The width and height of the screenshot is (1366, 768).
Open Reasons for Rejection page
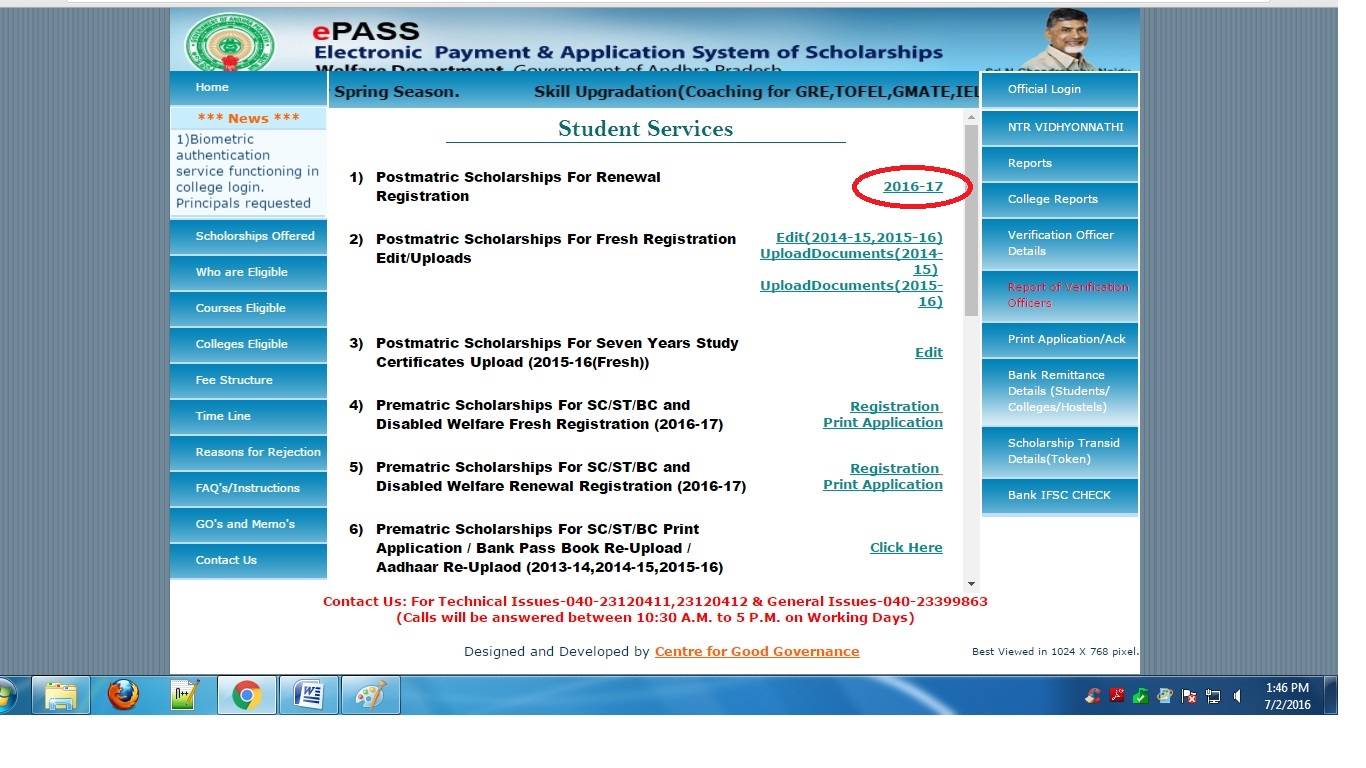[248, 453]
